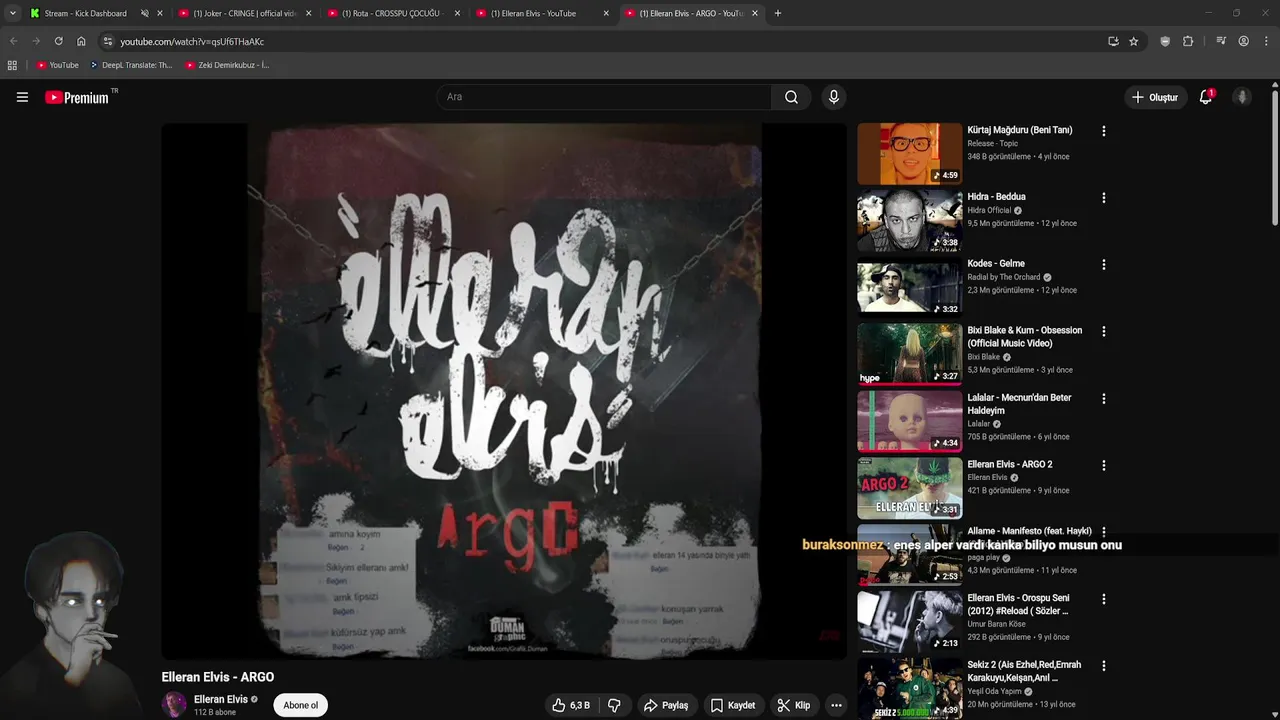Open the tab search dropdown arrow
Viewport: 1280px width, 720px height.
tap(12, 13)
